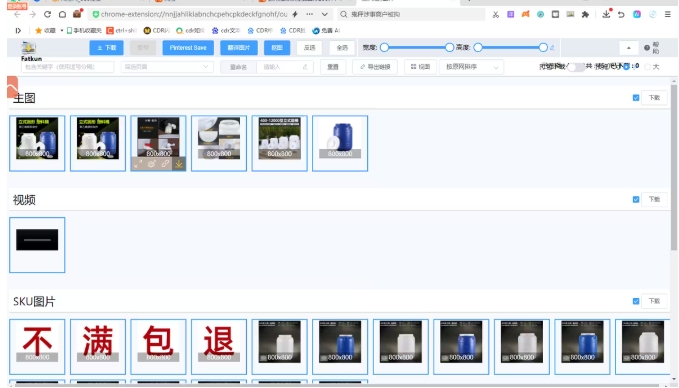Open the purple extension icon in the browser toolbar
This screenshot has width=679, height=388.
(511, 14)
